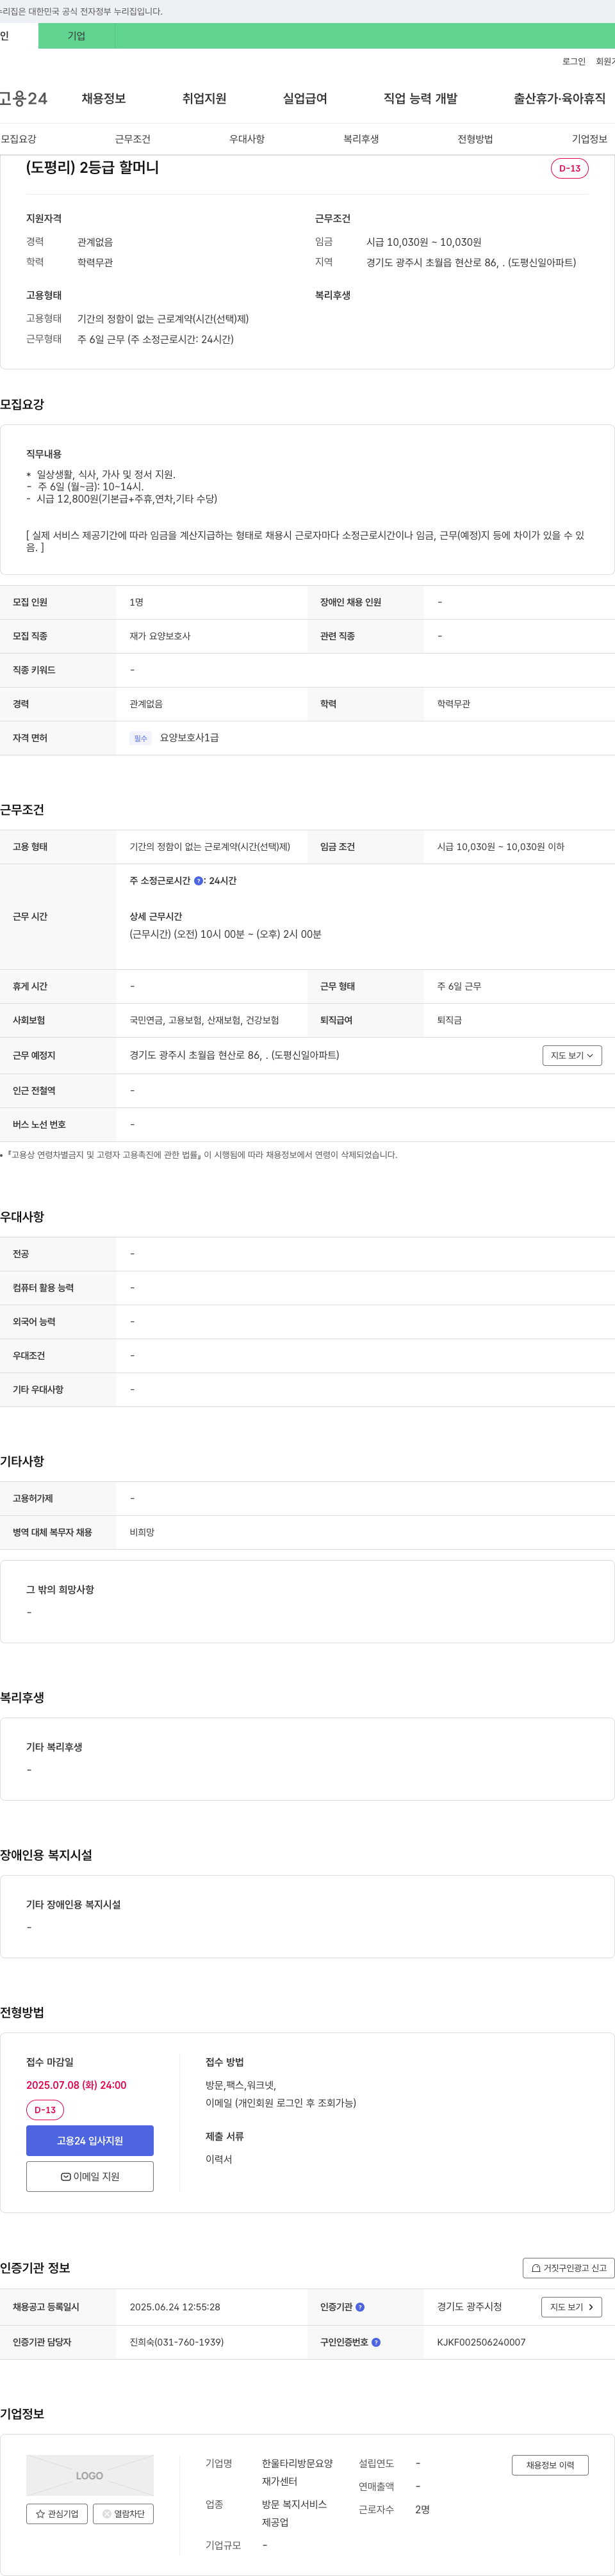Open the 직업 능력 개발 menu
The image size is (615, 2576).
(420, 98)
